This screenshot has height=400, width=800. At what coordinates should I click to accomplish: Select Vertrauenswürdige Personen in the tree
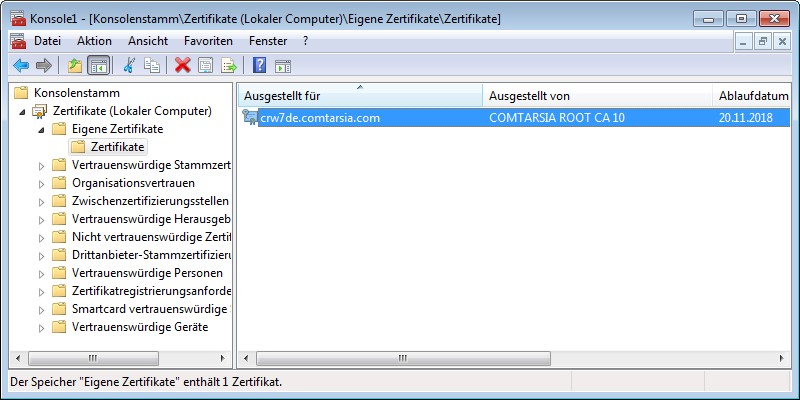[x=147, y=272]
